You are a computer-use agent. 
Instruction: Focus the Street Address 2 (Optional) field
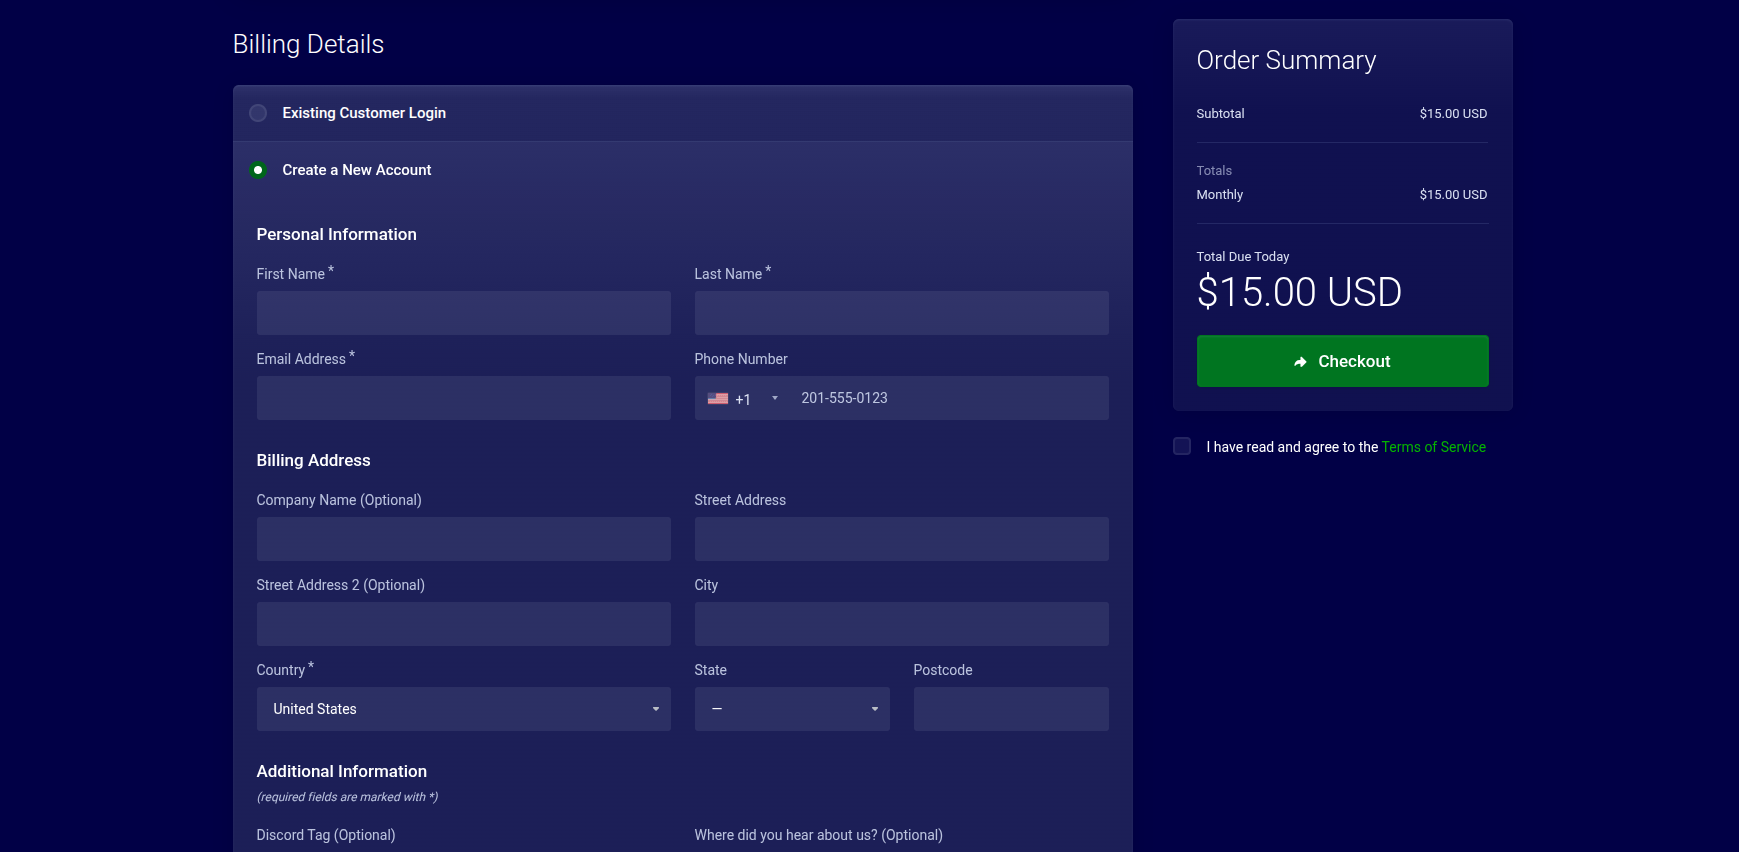(463, 624)
